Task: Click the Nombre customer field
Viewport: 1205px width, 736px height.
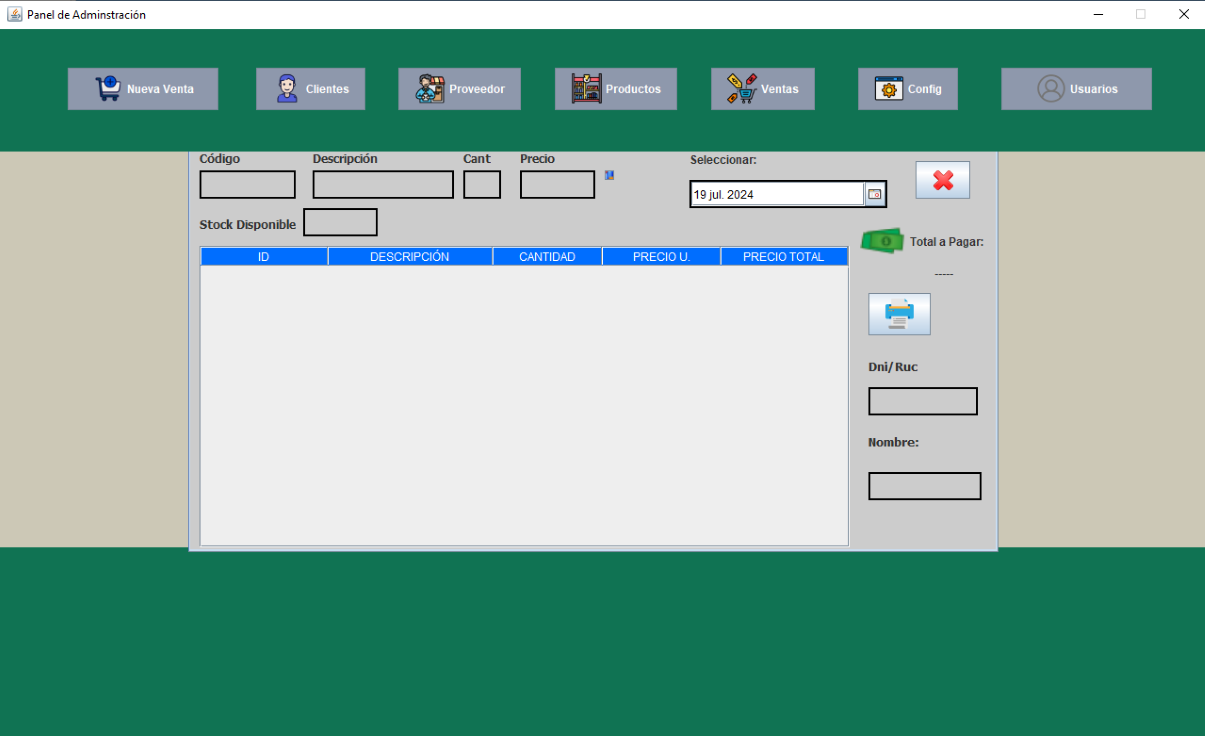Action: [925, 486]
